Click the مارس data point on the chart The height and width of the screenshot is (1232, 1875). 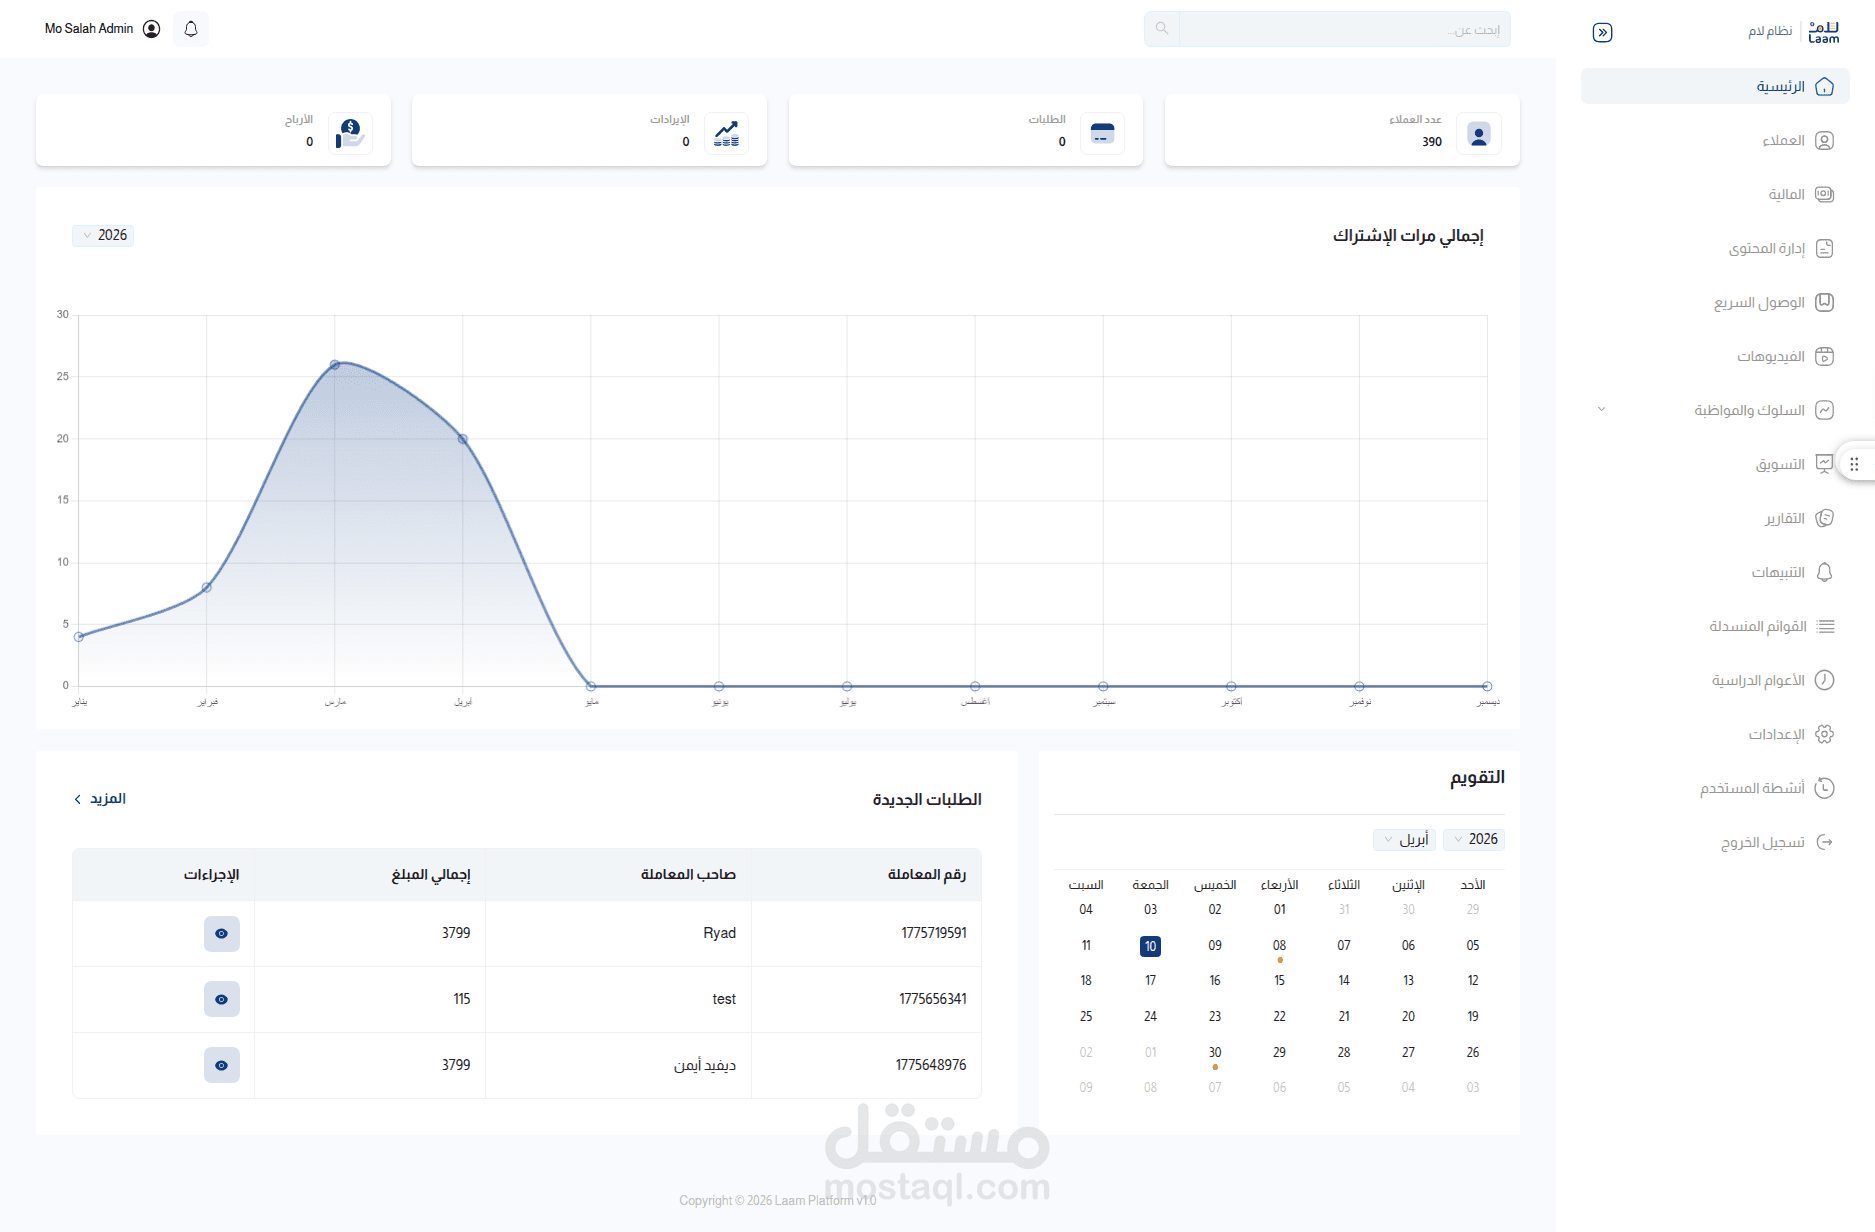click(335, 365)
